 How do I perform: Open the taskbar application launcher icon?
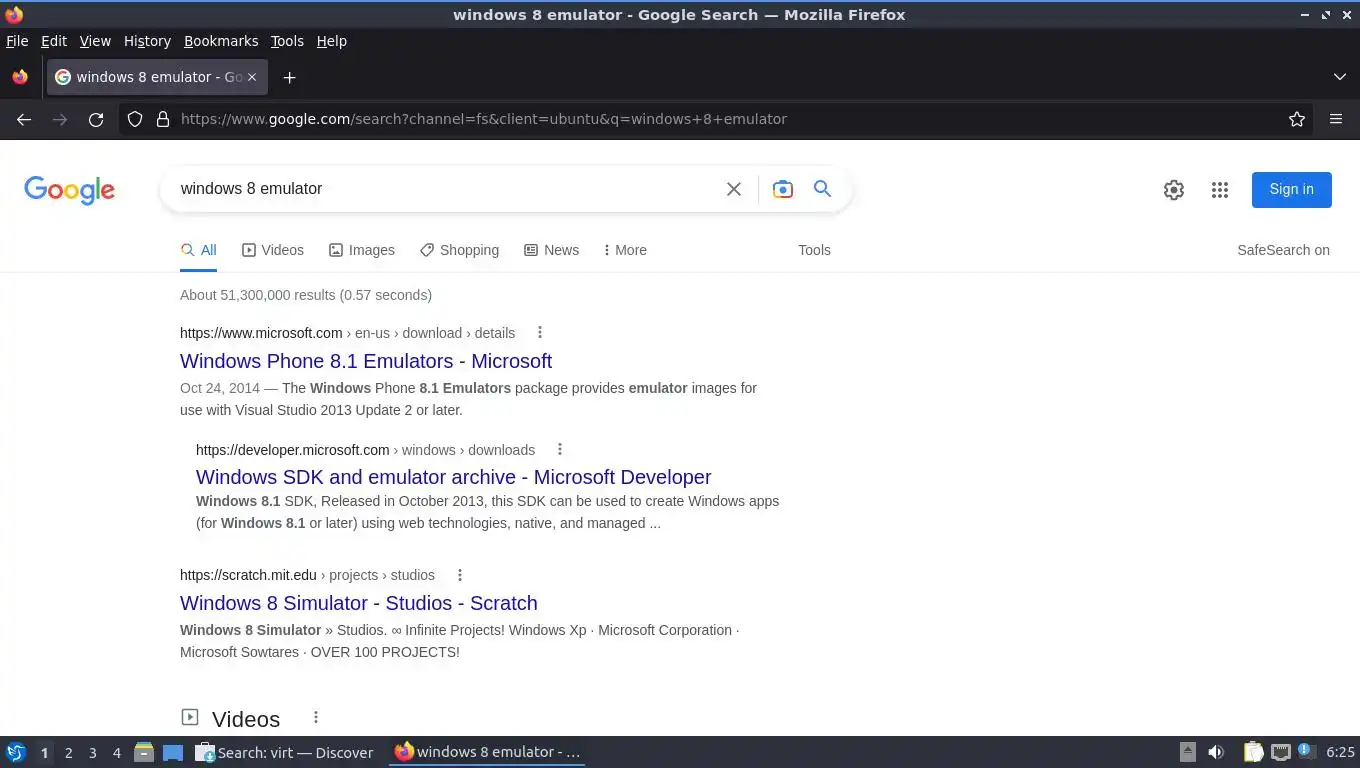15,752
